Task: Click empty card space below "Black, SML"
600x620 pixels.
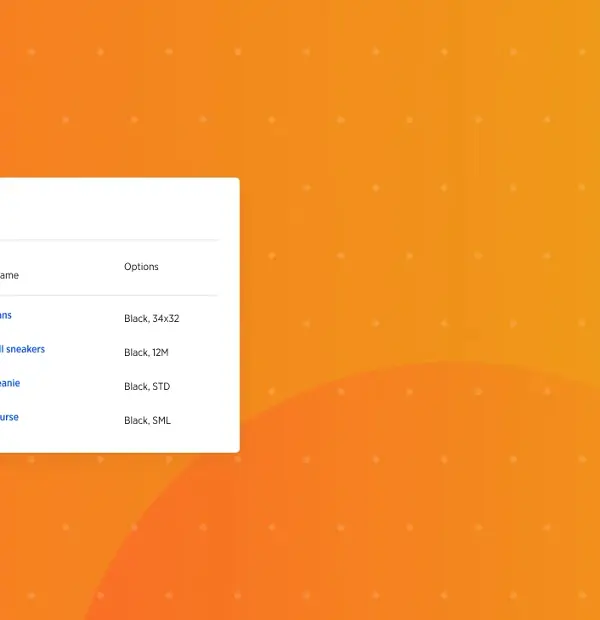Action: 150,441
